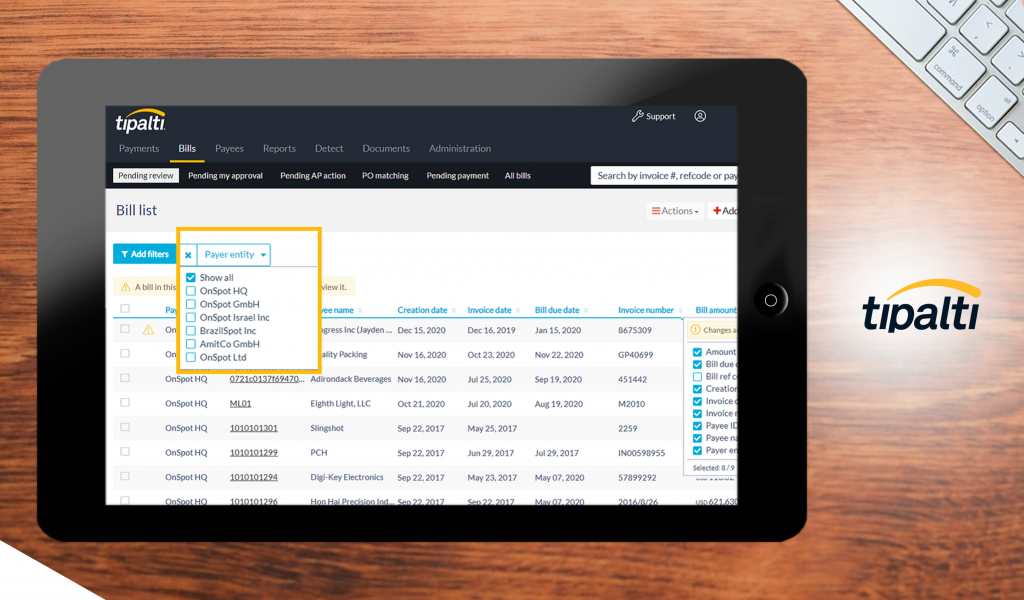
Task: Remove Payer entity filter with the X icon
Action: (188, 255)
